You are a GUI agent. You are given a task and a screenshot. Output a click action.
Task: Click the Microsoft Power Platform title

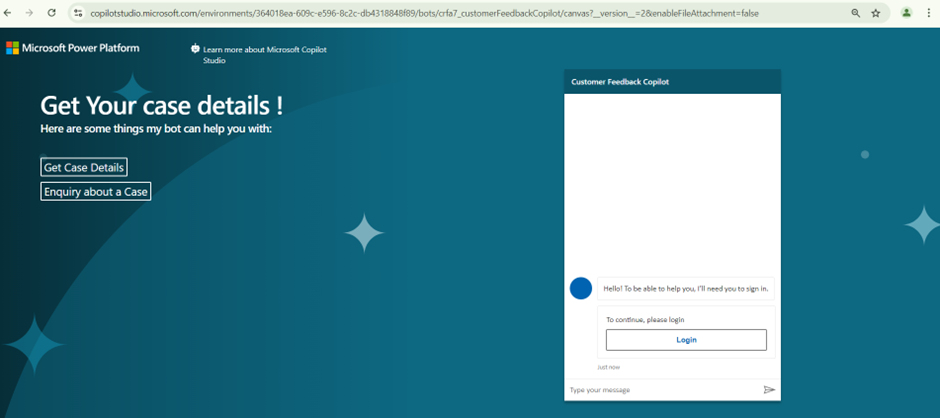click(81, 48)
